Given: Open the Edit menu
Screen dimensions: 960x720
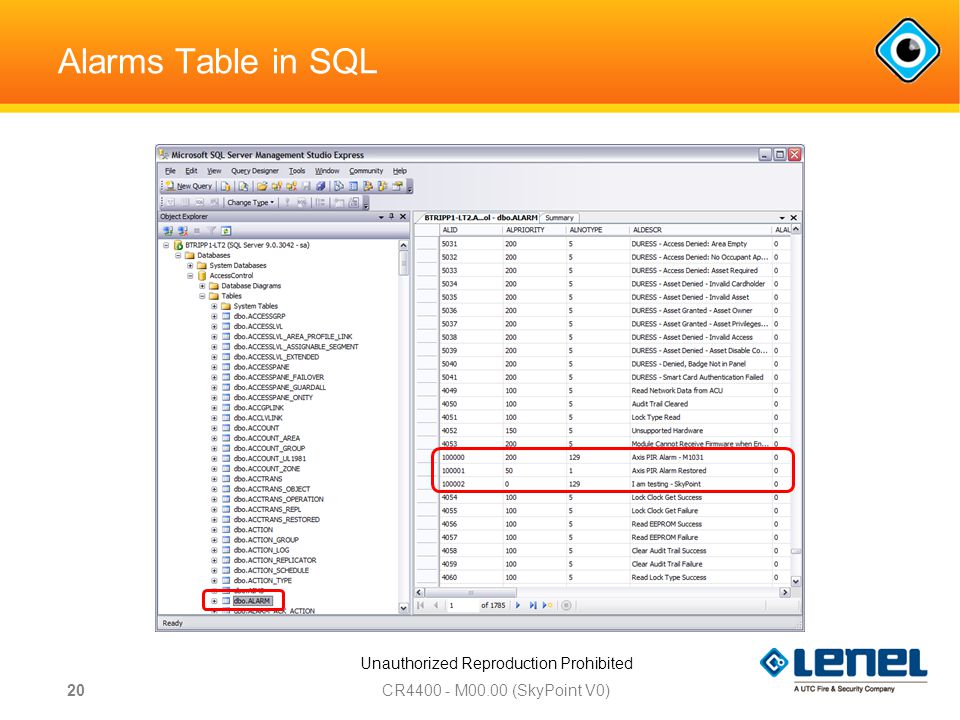Looking at the screenshot, I should [191, 171].
